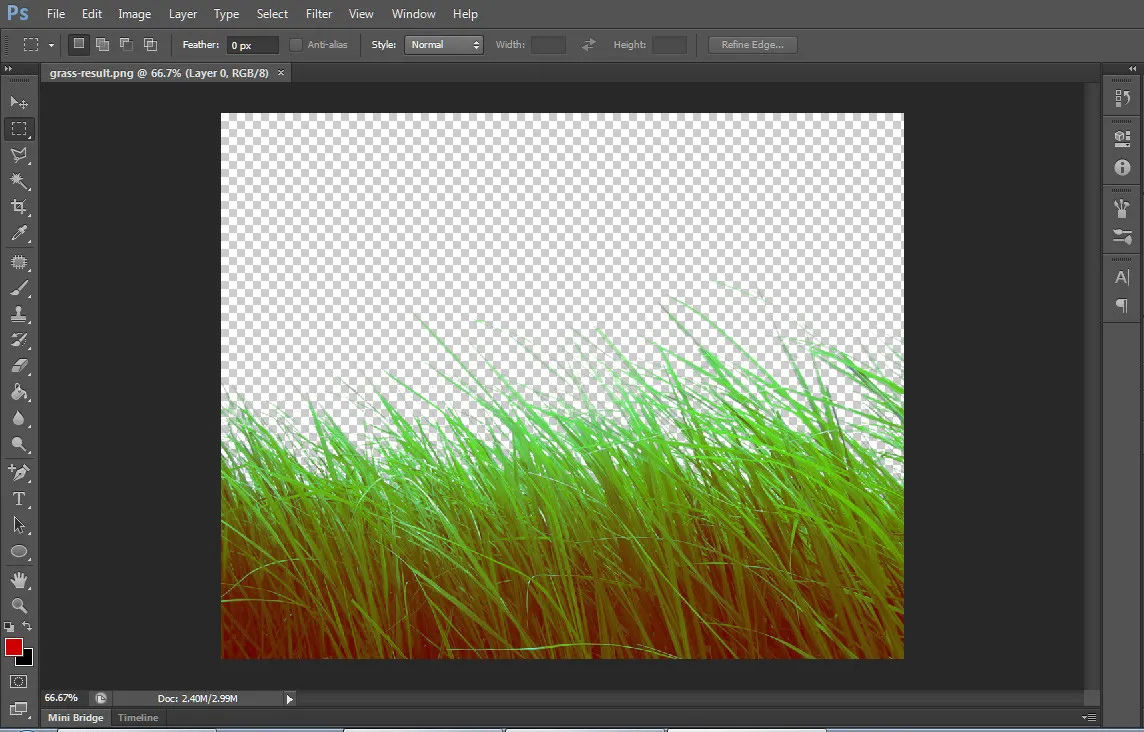Screen dimensions: 1144x732
Task: Select the Clone Stamp tool
Action: click(19, 315)
